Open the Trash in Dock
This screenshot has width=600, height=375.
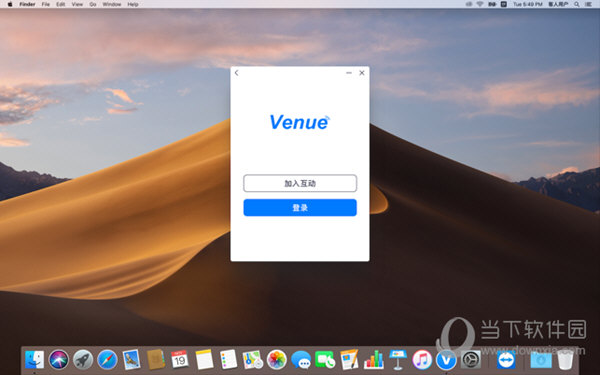(565, 360)
